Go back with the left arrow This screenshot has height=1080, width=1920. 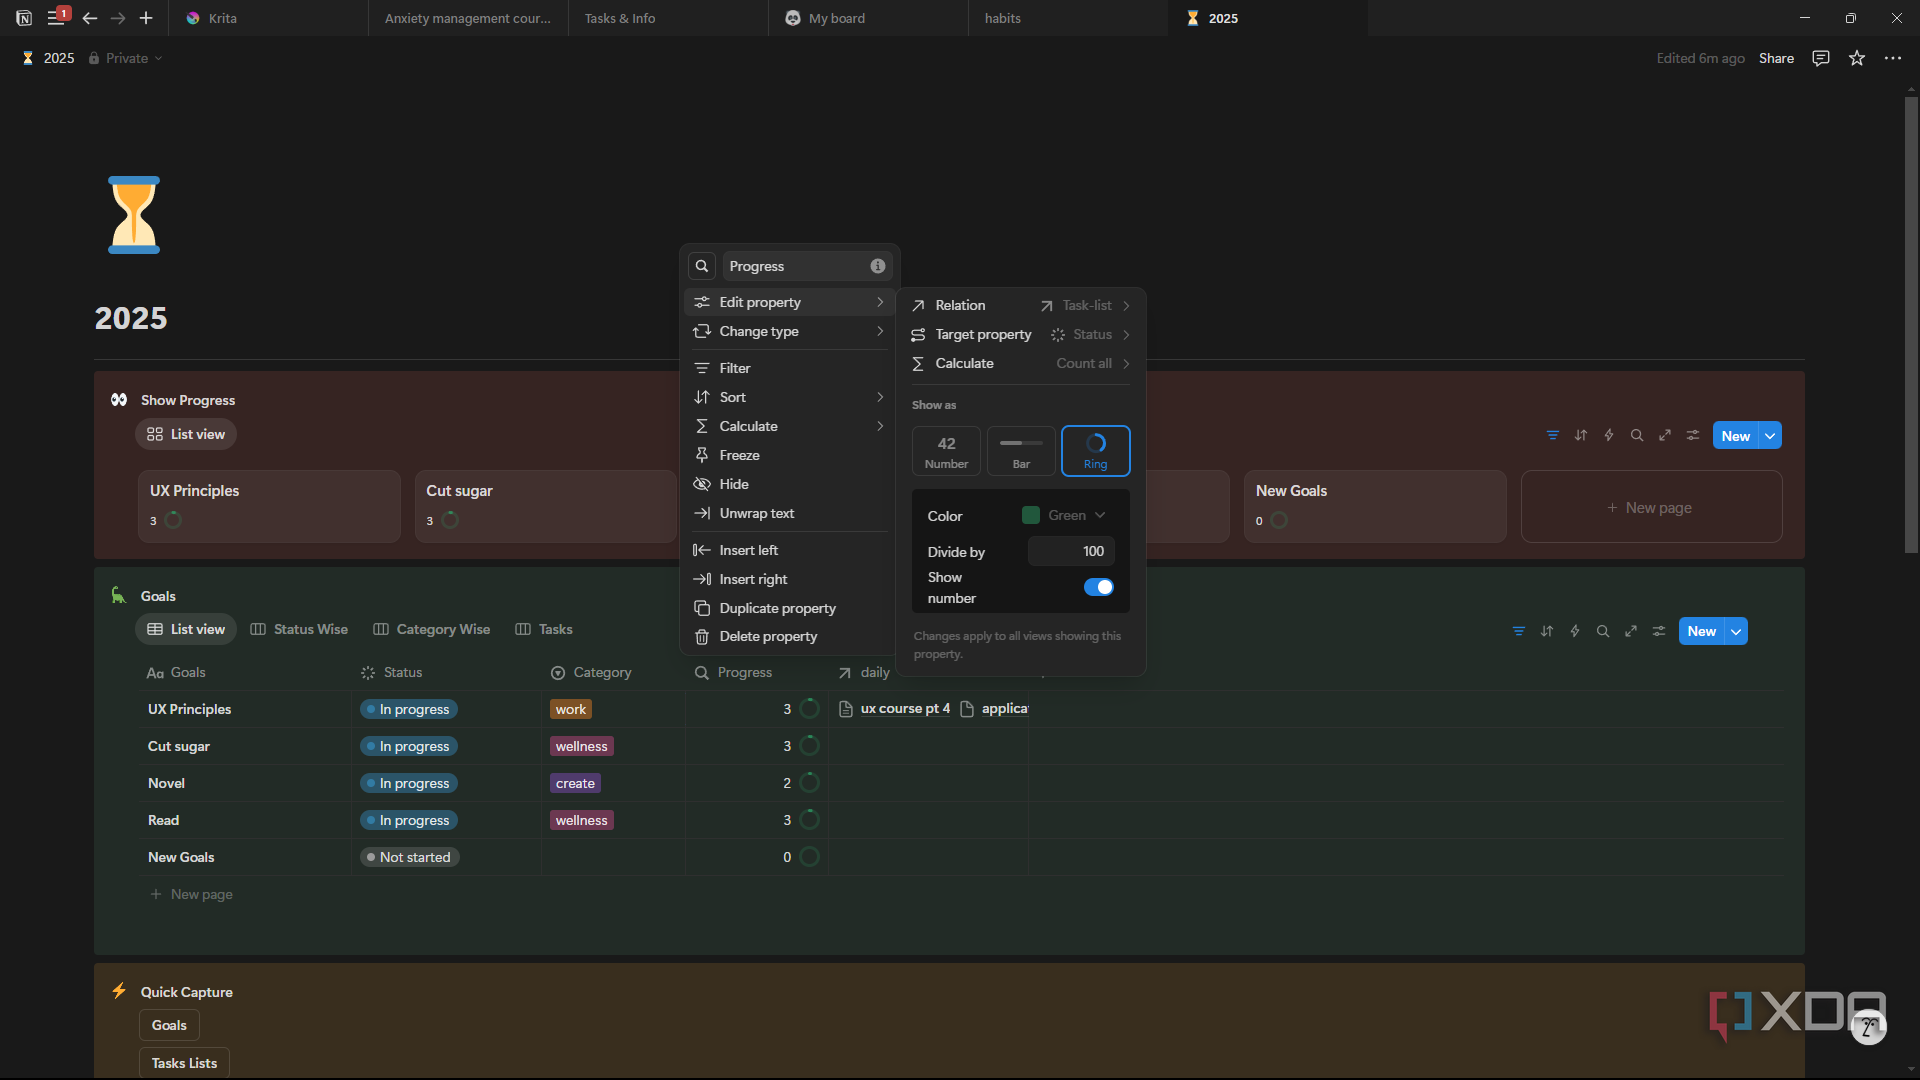pyautogui.click(x=90, y=18)
